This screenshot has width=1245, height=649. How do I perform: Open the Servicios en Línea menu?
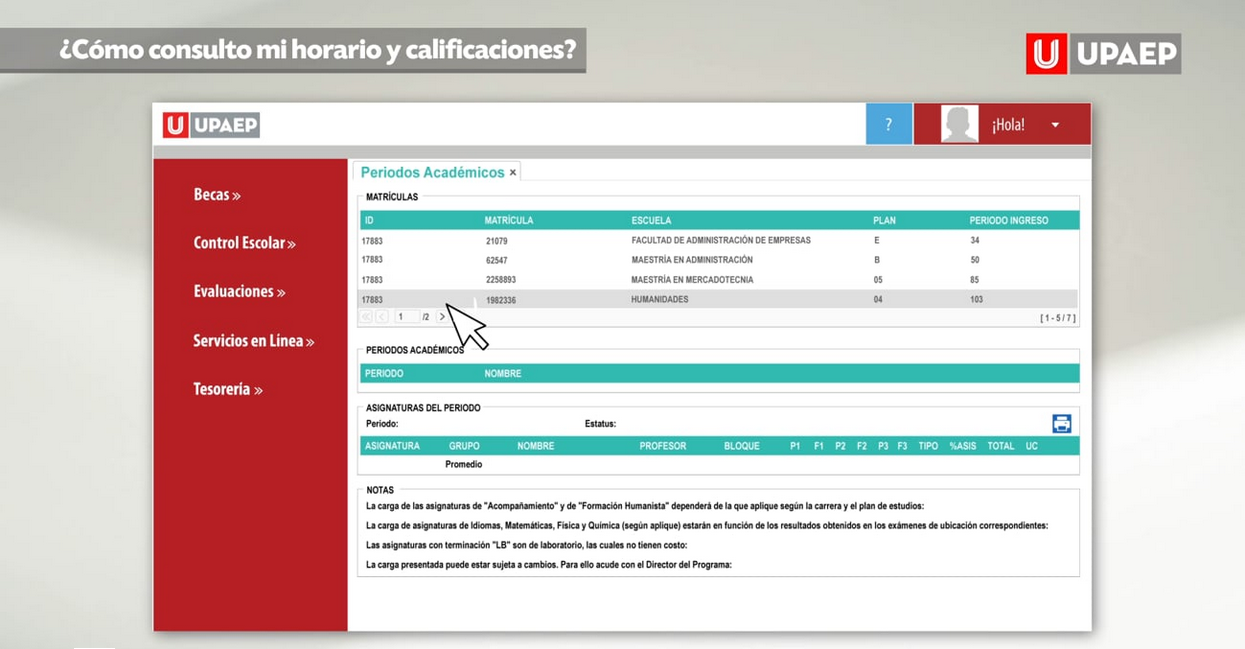(253, 341)
